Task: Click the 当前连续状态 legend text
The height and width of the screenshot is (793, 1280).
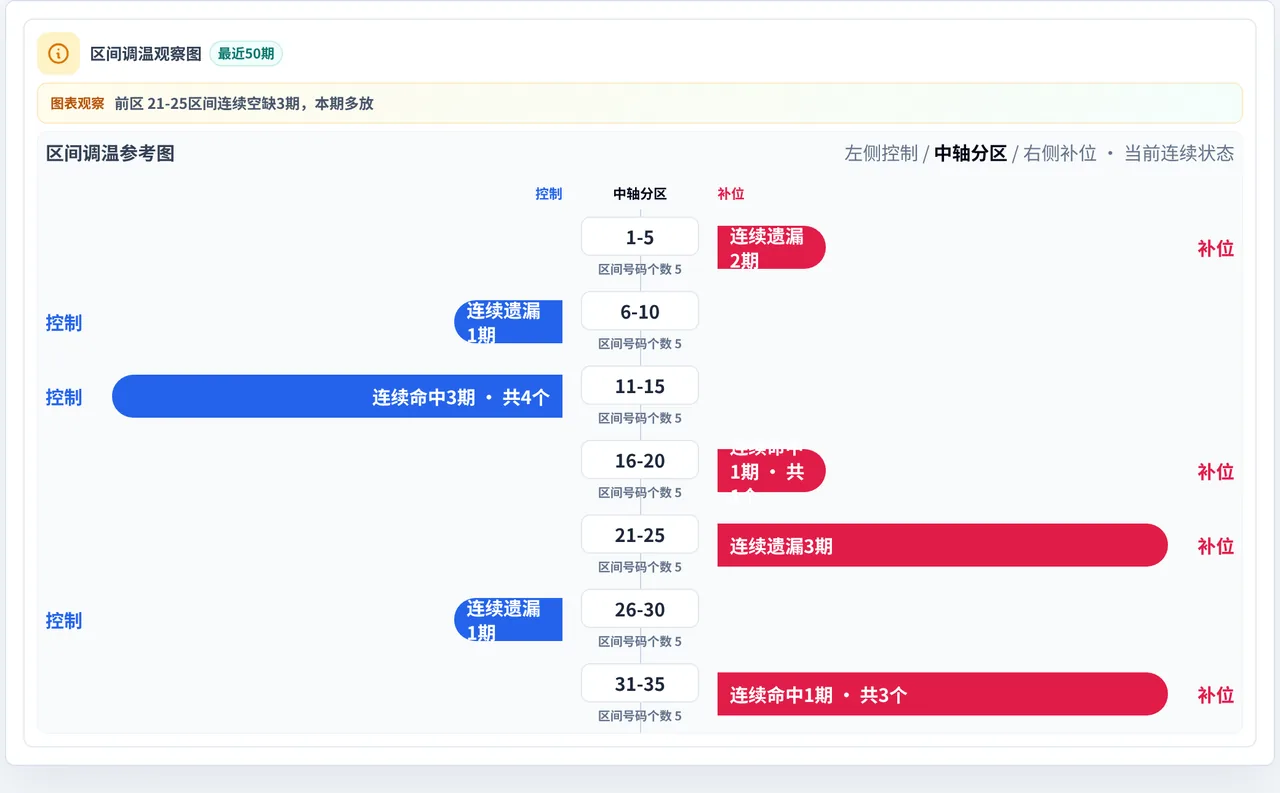Action: coord(1179,153)
